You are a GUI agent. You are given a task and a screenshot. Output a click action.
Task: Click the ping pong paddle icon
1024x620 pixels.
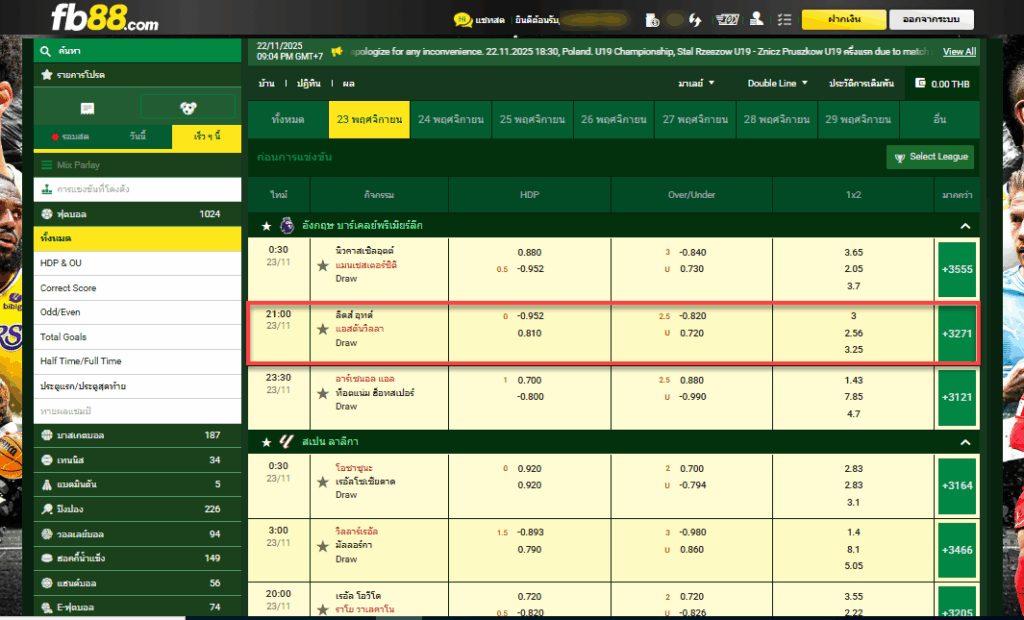46,509
